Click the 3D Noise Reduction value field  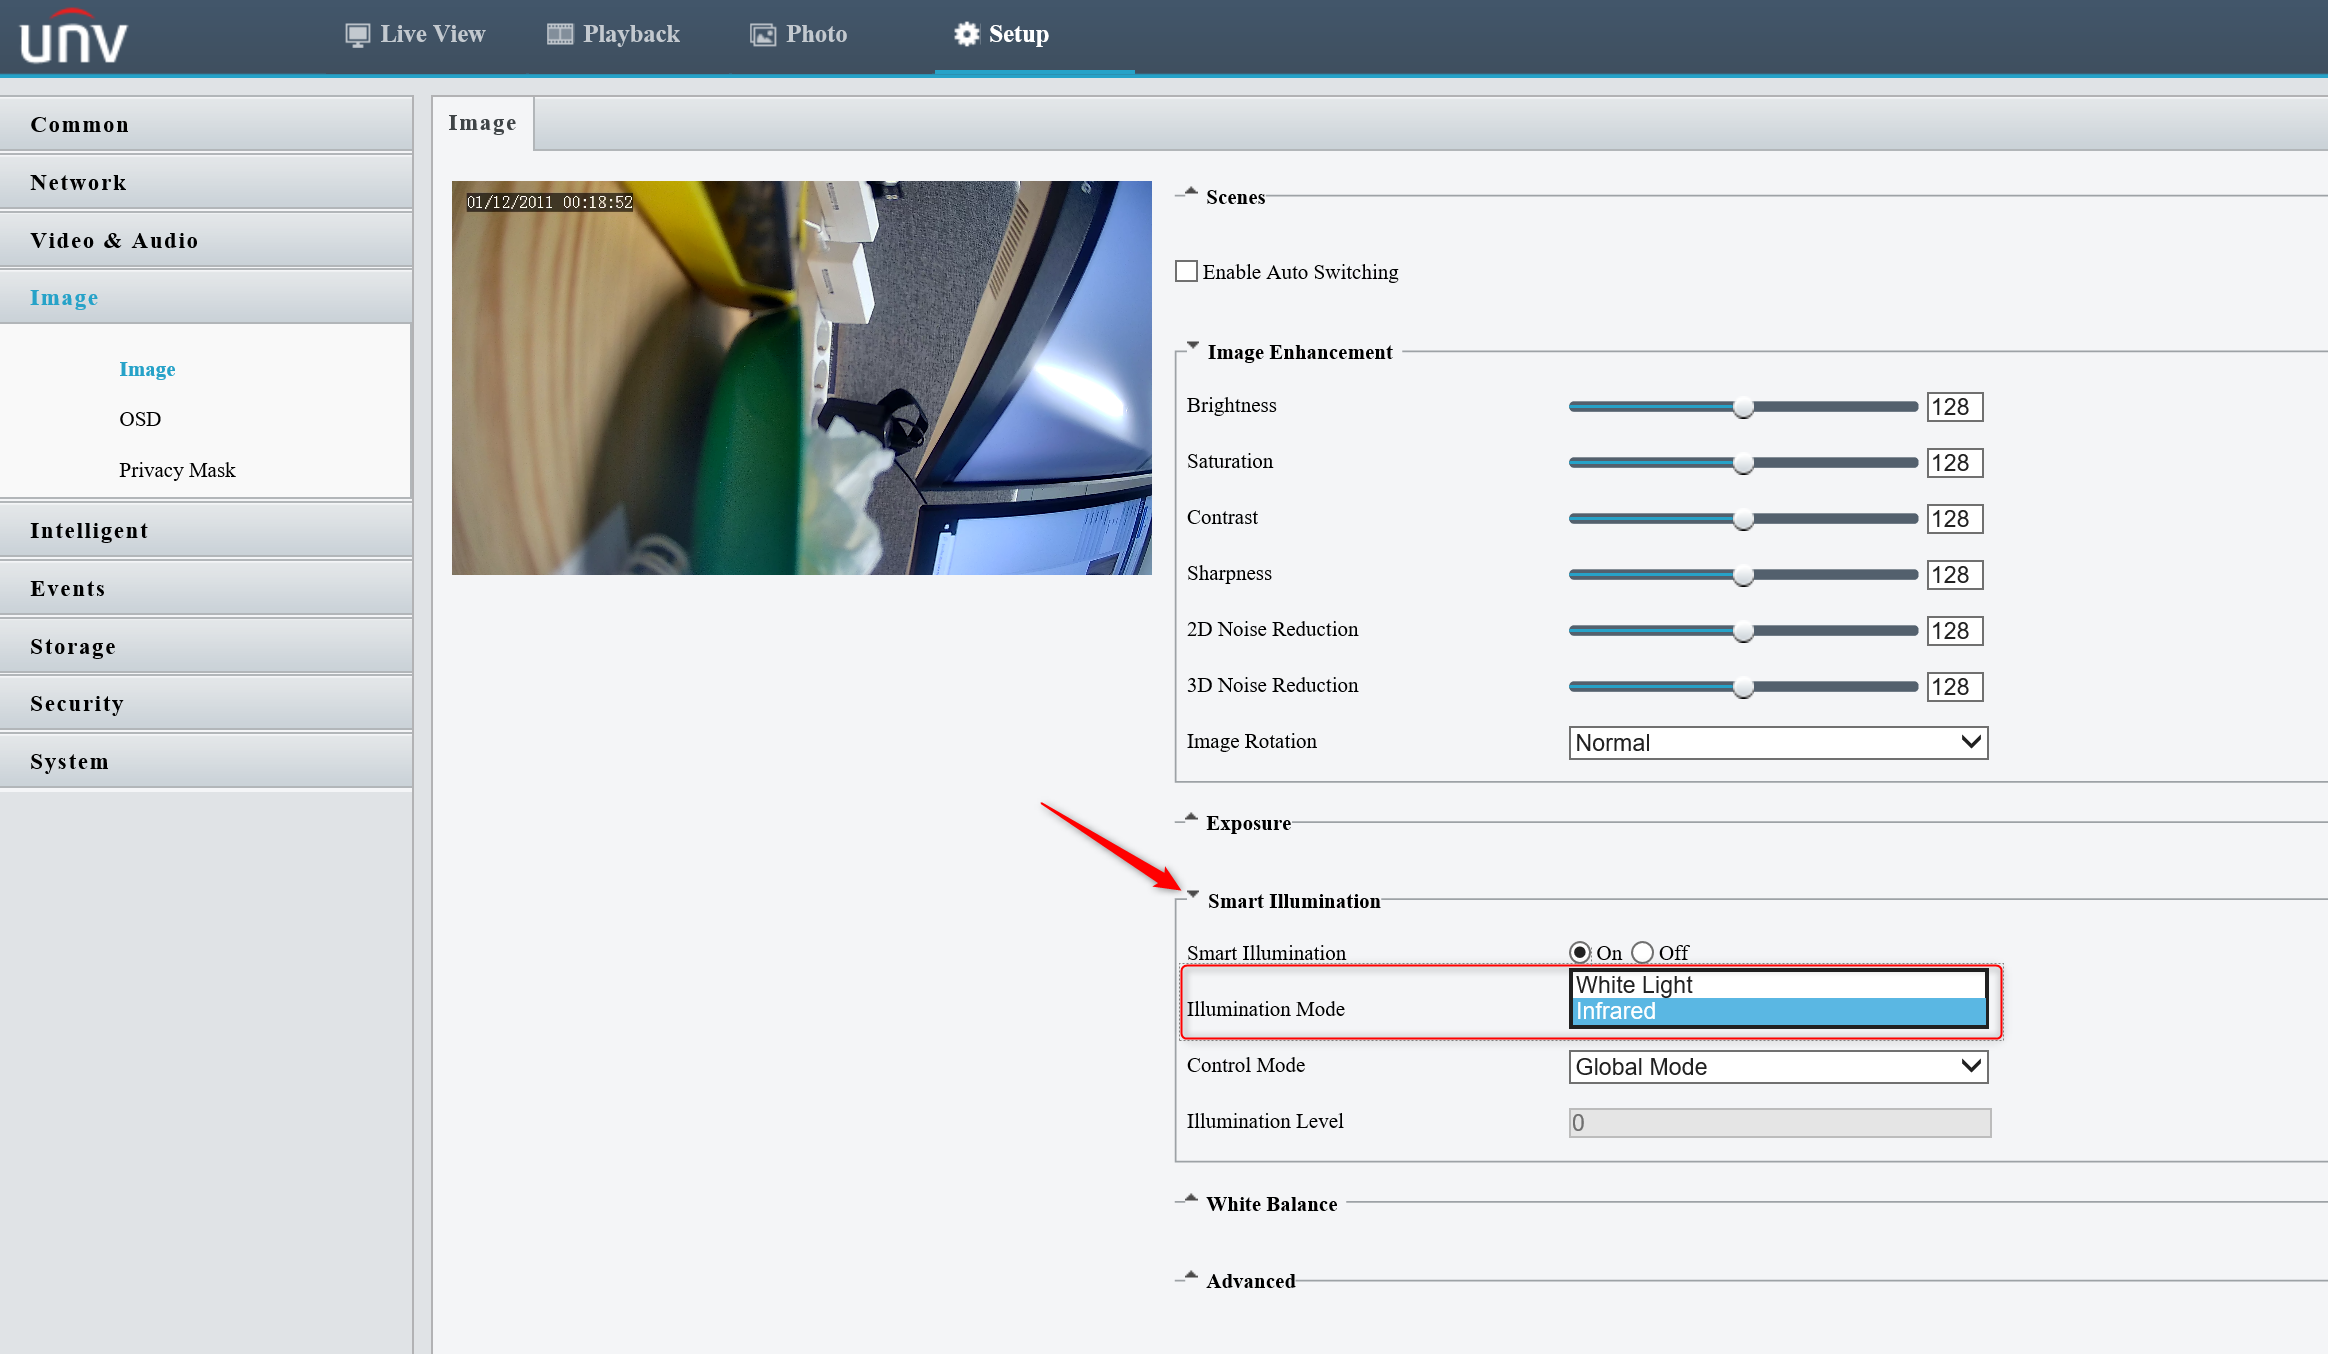[1955, 687]
